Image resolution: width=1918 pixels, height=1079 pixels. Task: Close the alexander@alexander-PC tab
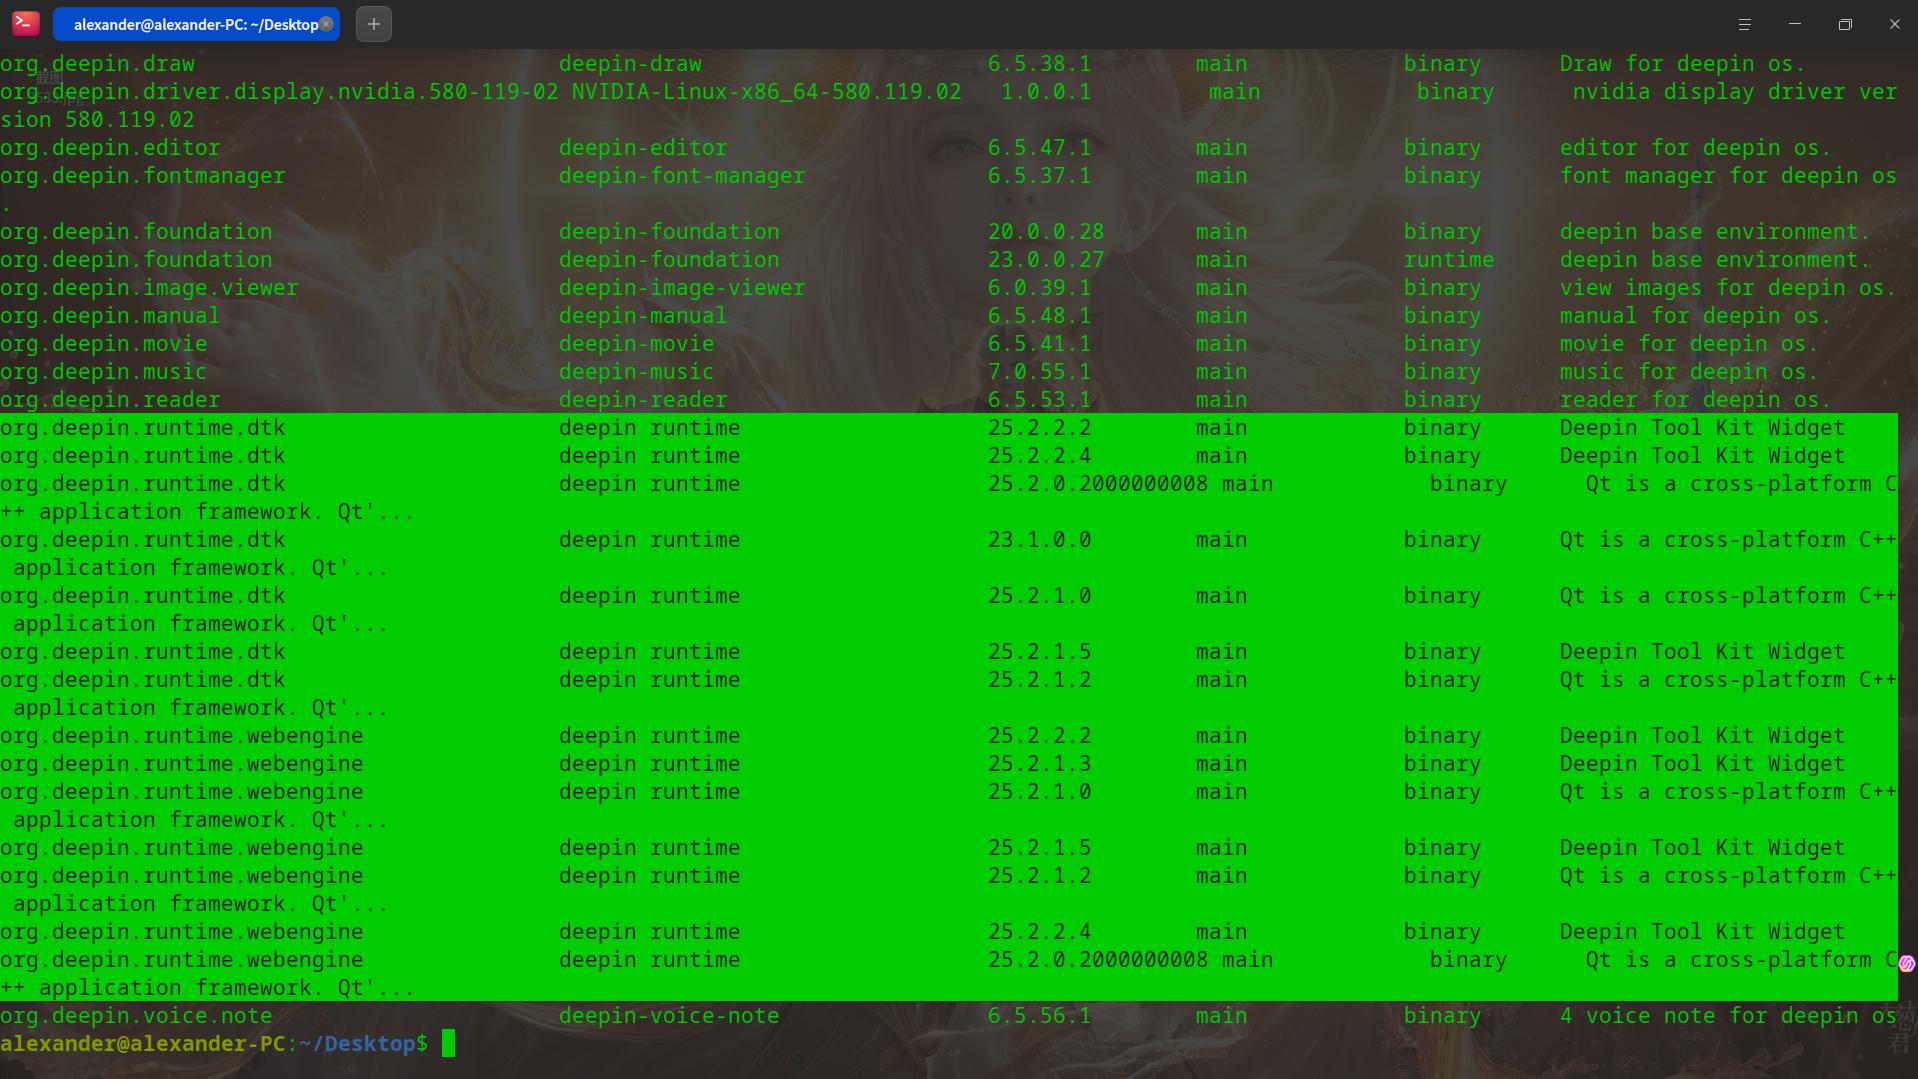tap(326, 24)
